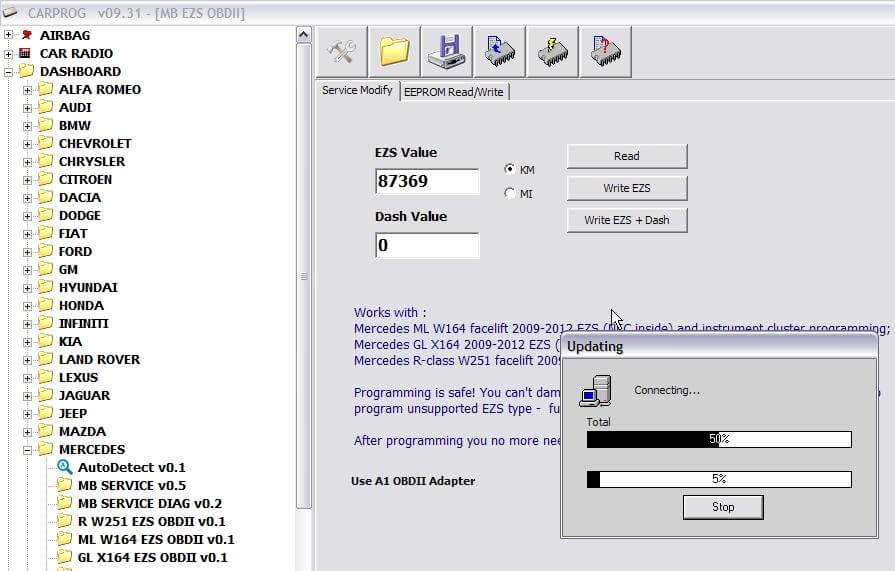Click the AUDI folder icon
The width and height of the screenshot is (895, 571).
click(x=46, y=107)
